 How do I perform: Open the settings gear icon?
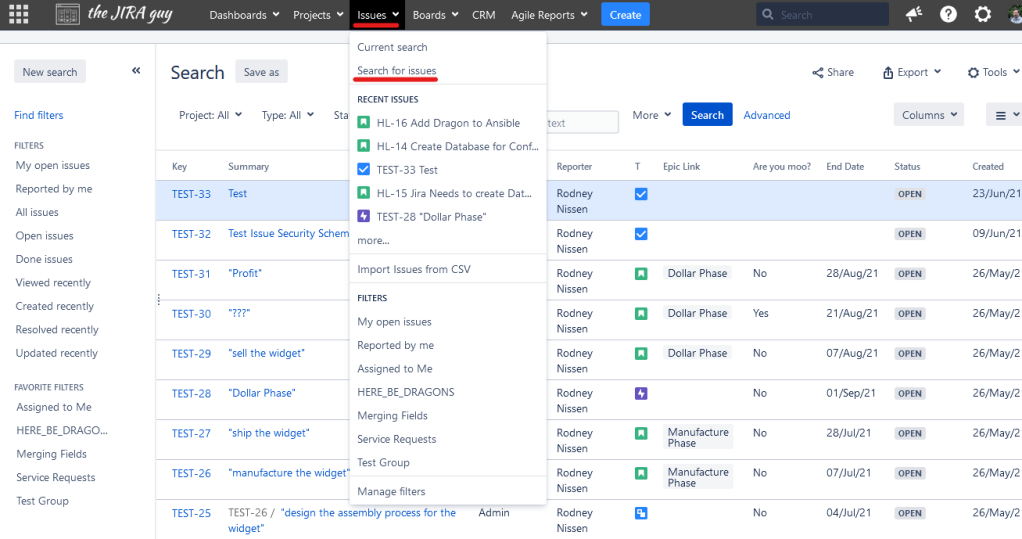coord(983,15)
